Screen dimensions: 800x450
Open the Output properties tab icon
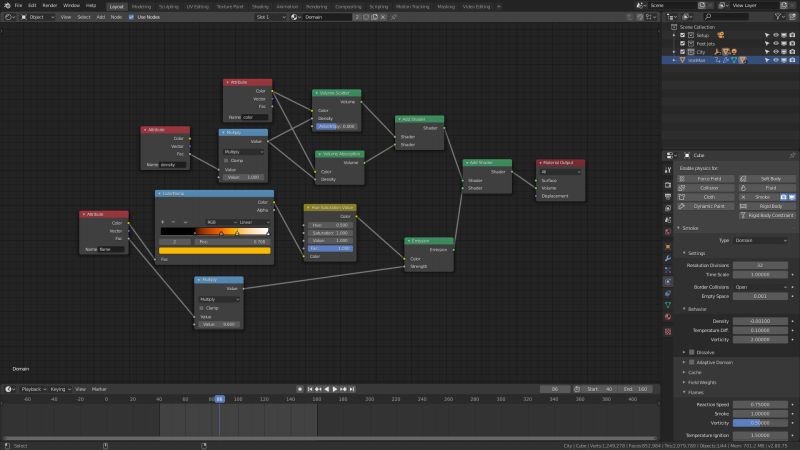pyautogui.click(x=668, y=196)
